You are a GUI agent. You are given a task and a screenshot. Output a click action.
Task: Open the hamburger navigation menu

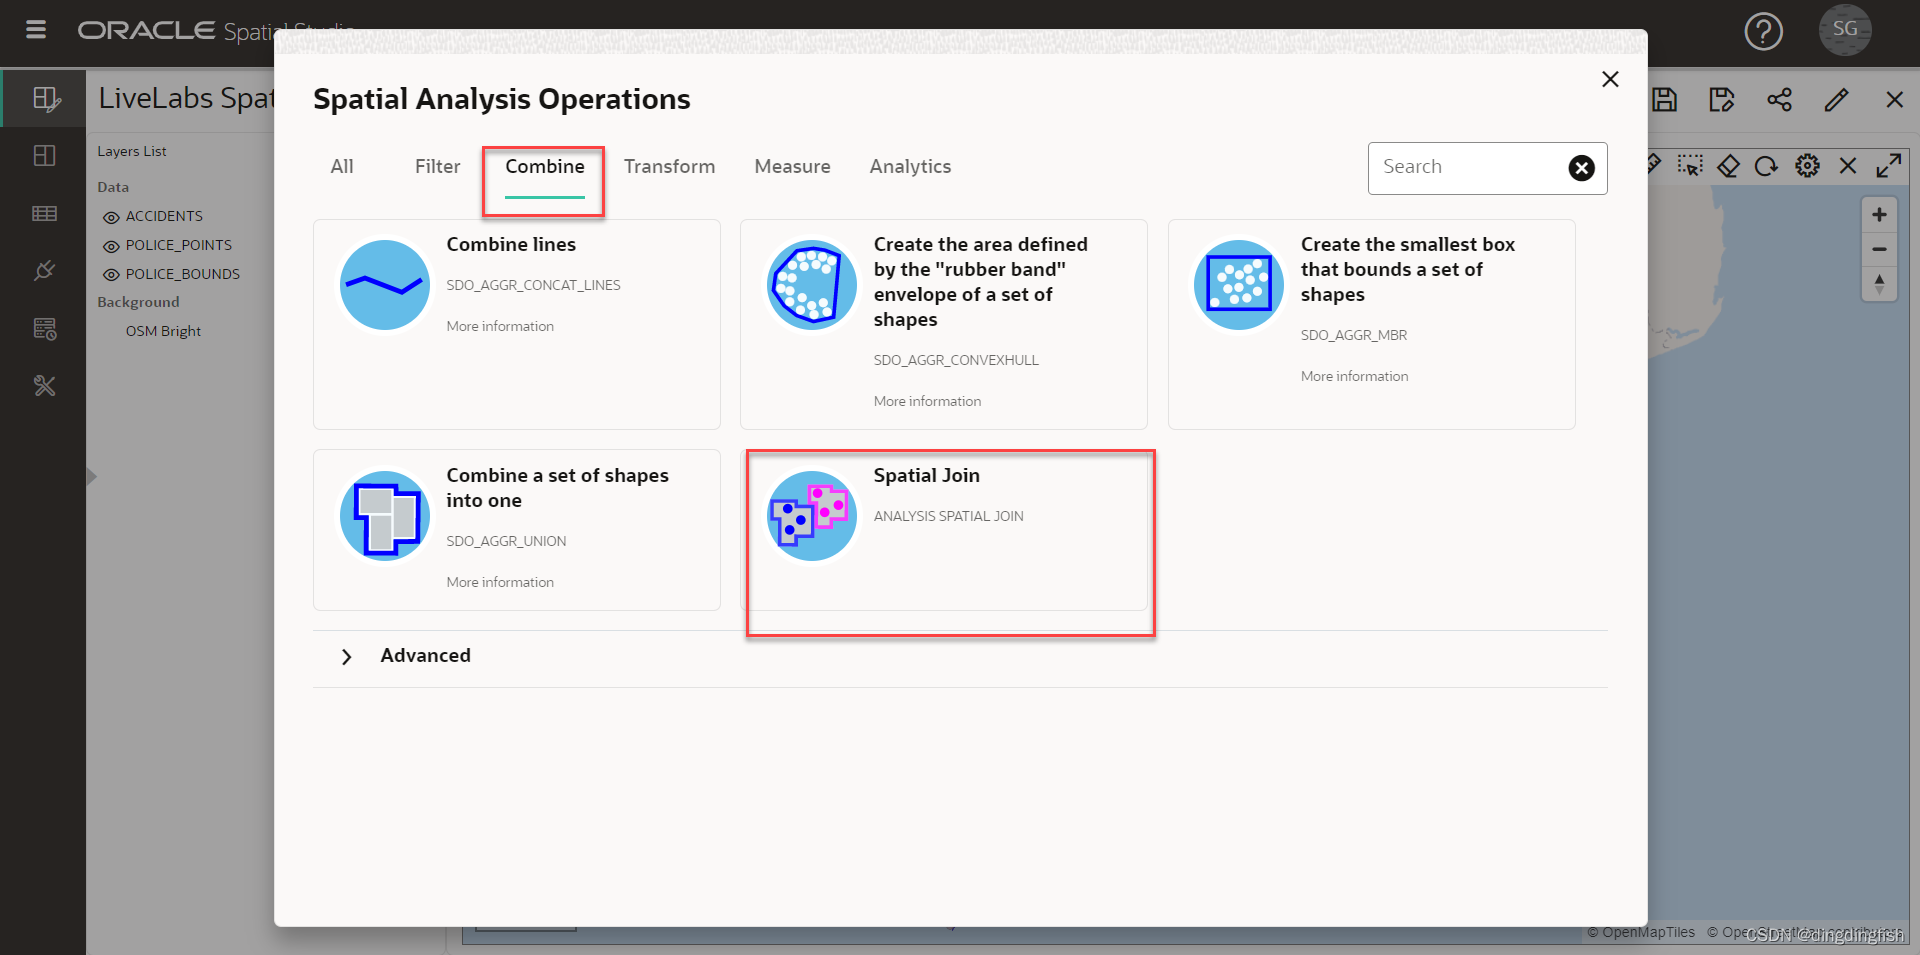coord(36,29)
